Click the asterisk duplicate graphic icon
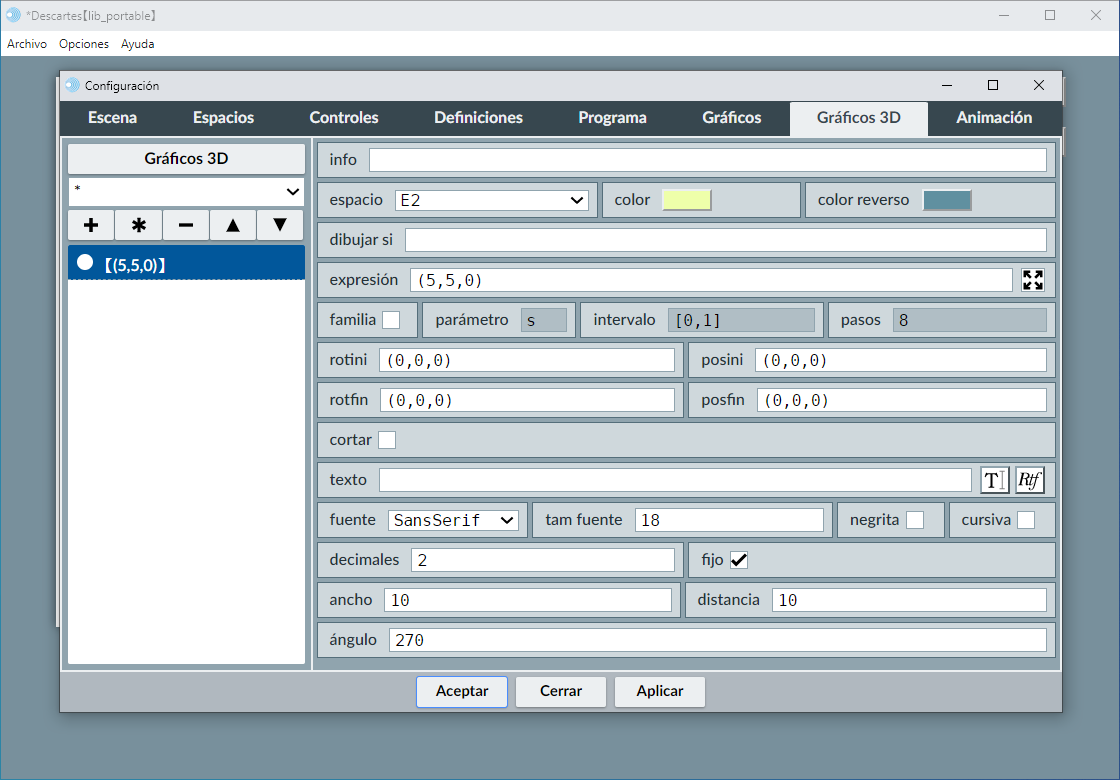Screen dimensions: 1120x780 pos(139,225)
